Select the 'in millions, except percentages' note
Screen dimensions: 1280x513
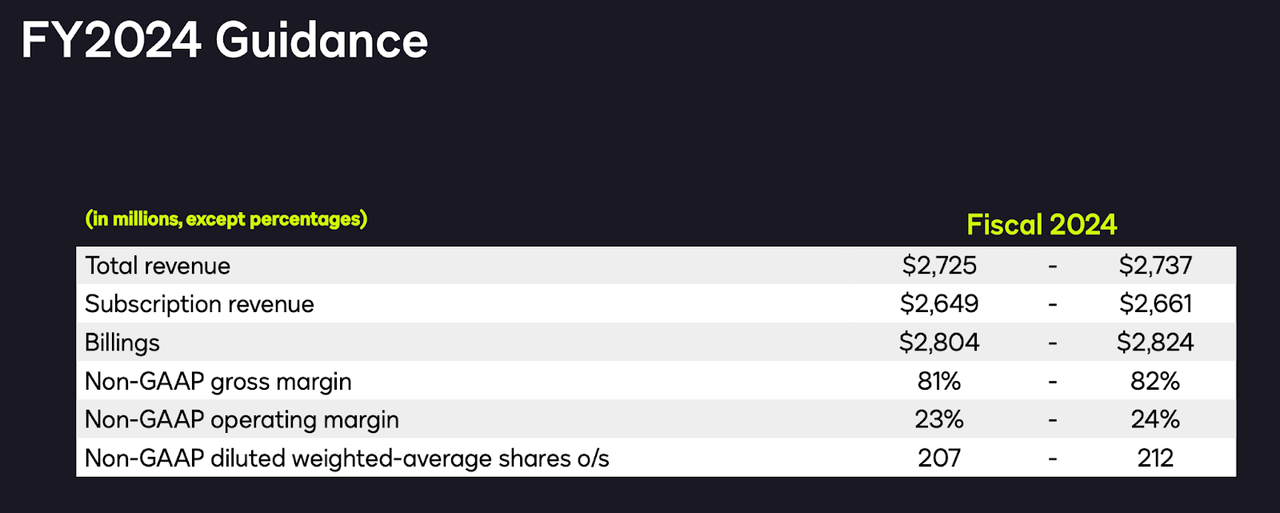[226, 219]
